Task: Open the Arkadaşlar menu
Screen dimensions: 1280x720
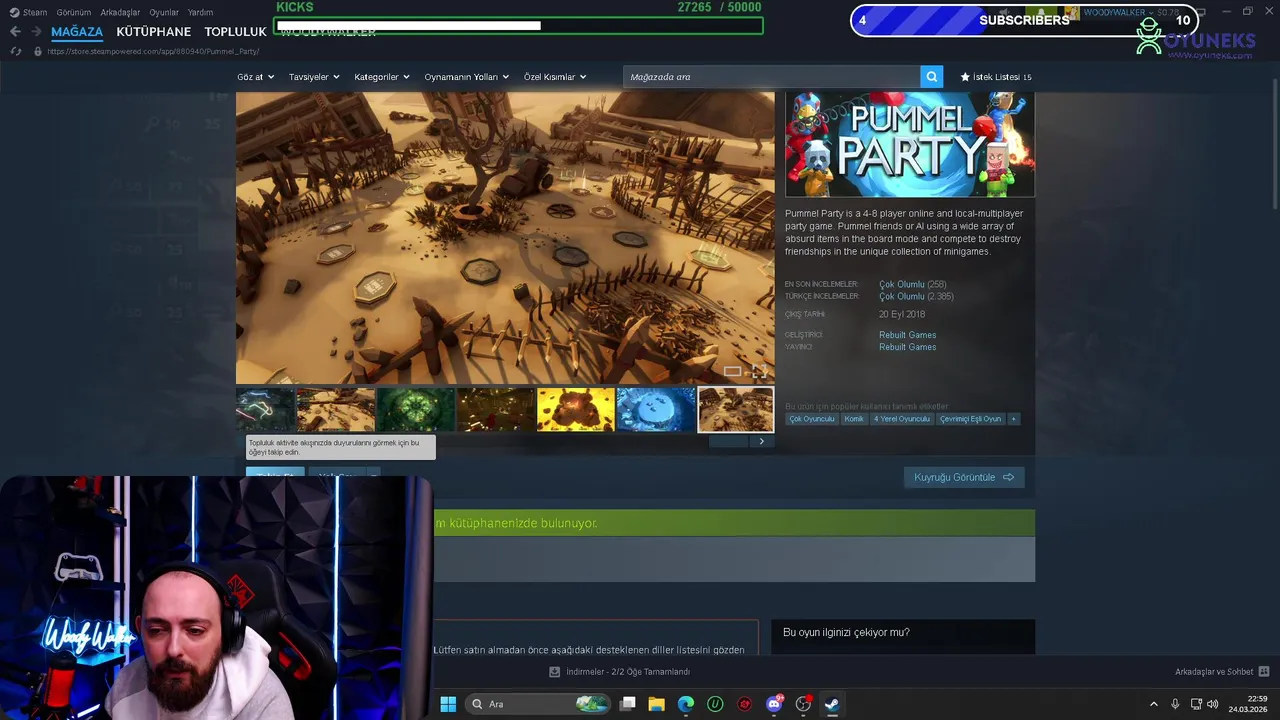Action: (x=120, y=13)
